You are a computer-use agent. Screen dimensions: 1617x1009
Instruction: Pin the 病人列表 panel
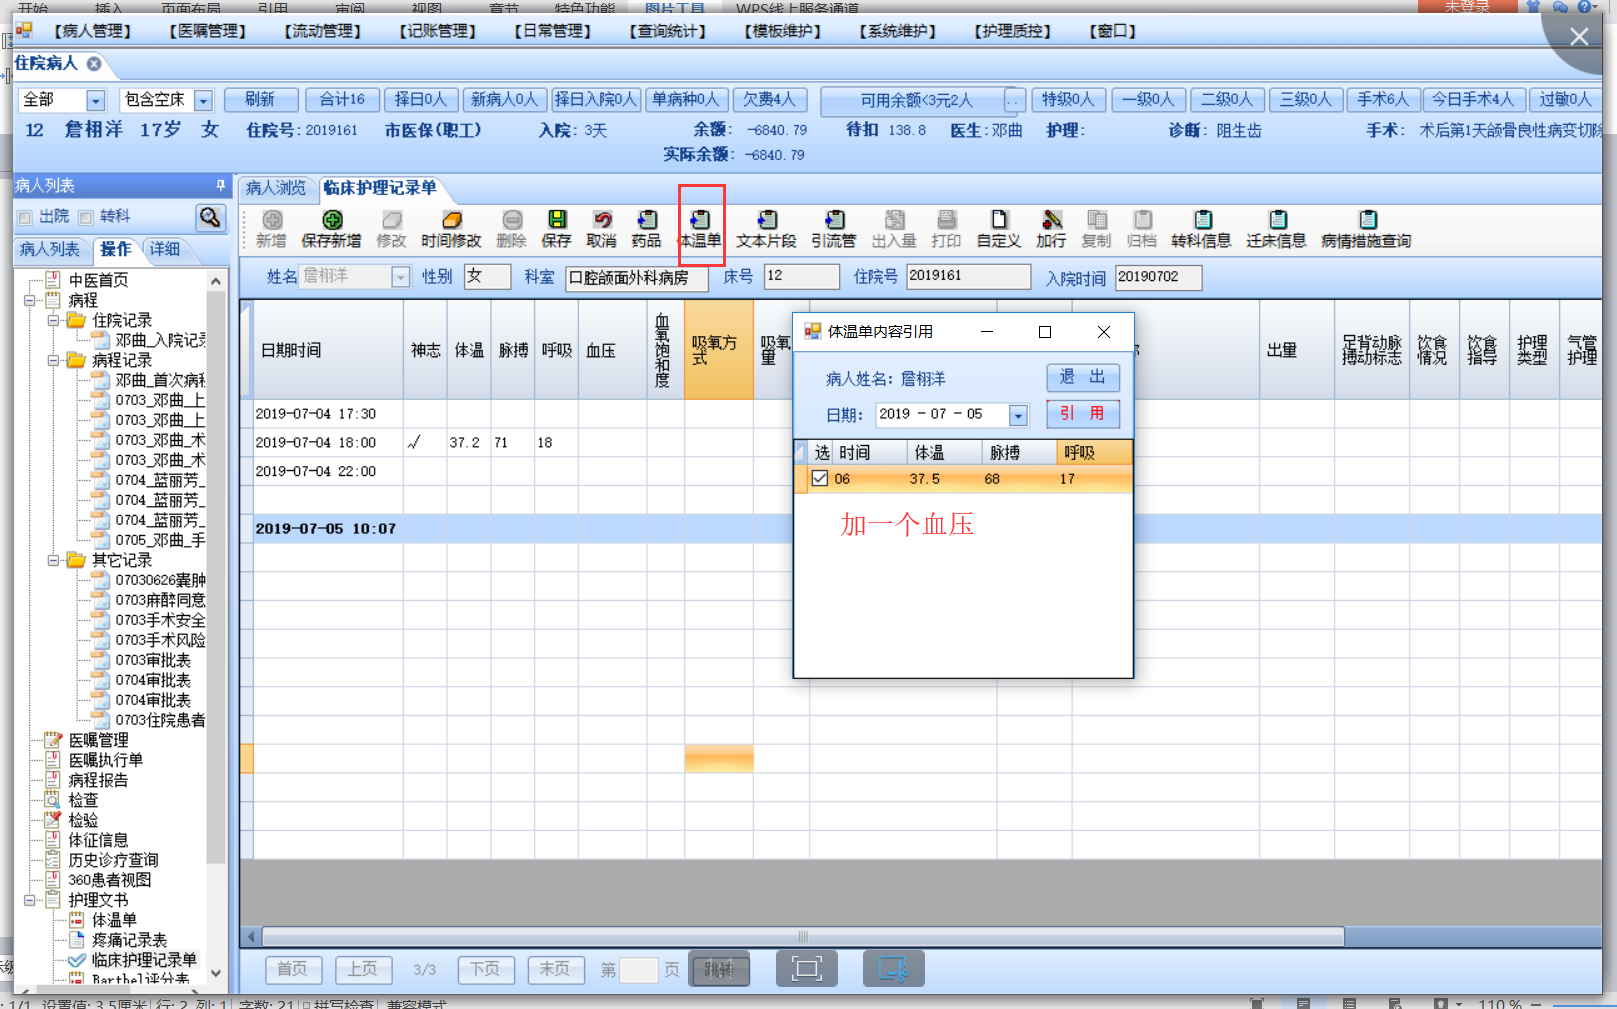click(220, 186)
